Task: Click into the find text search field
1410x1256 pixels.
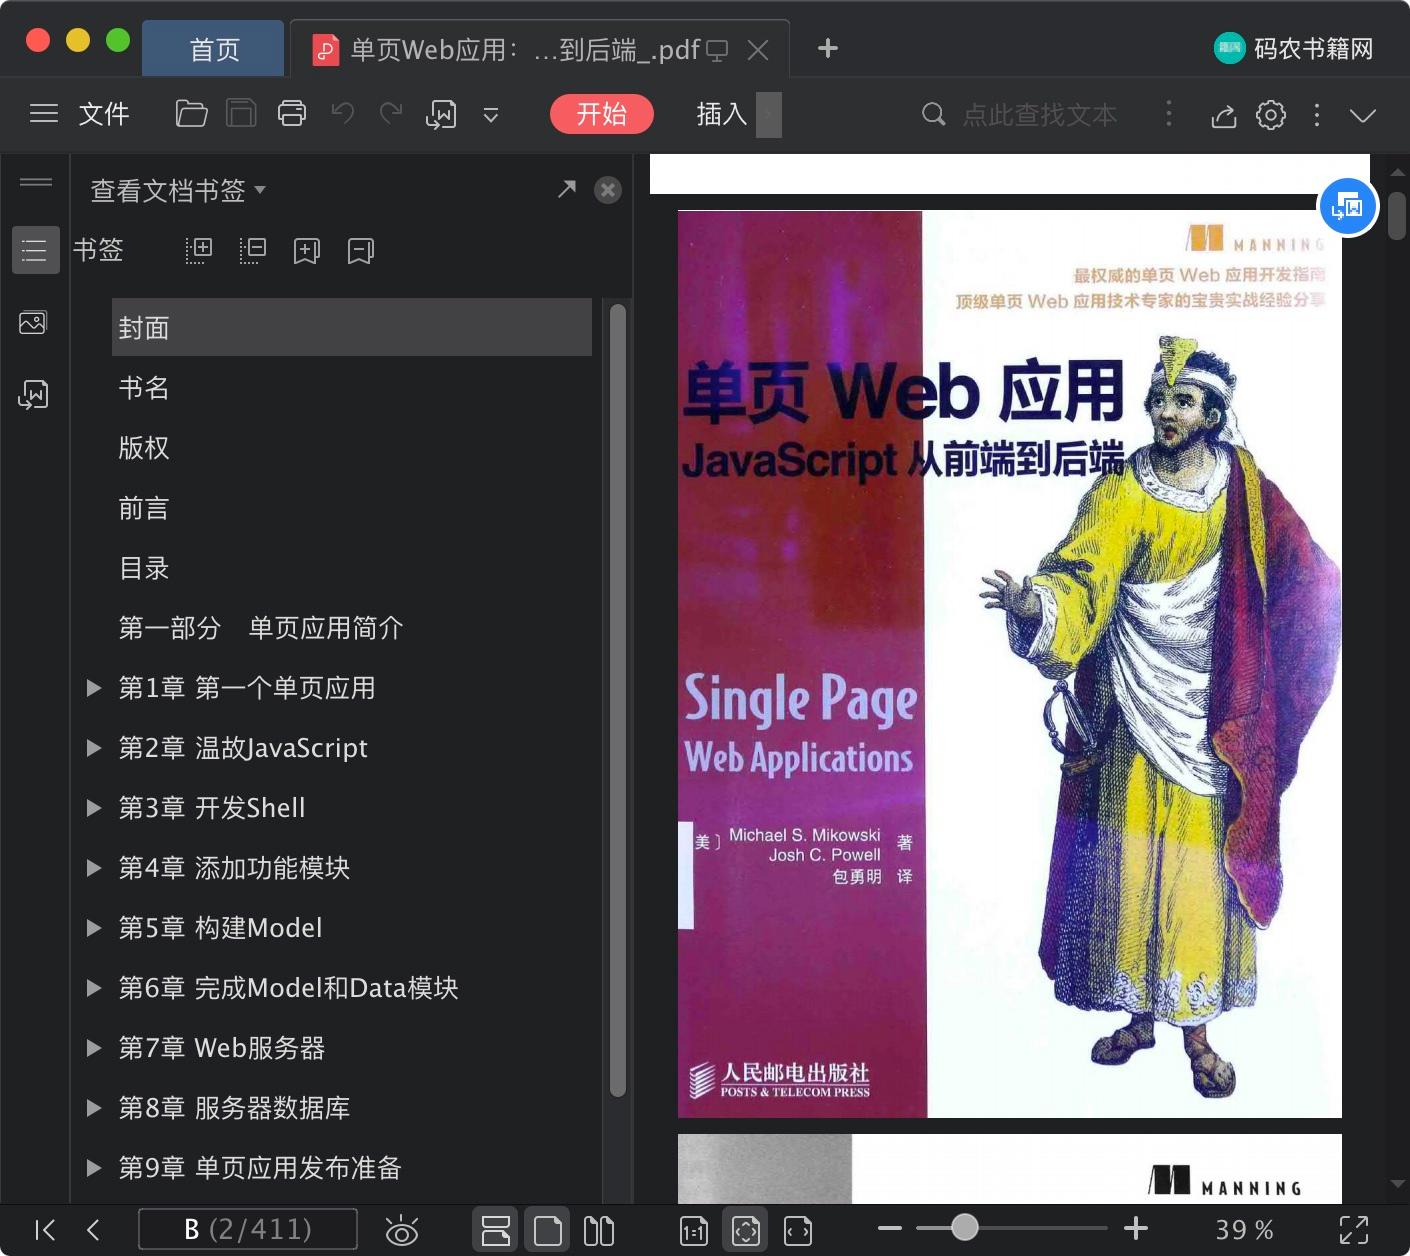Action: point(1039,115)
